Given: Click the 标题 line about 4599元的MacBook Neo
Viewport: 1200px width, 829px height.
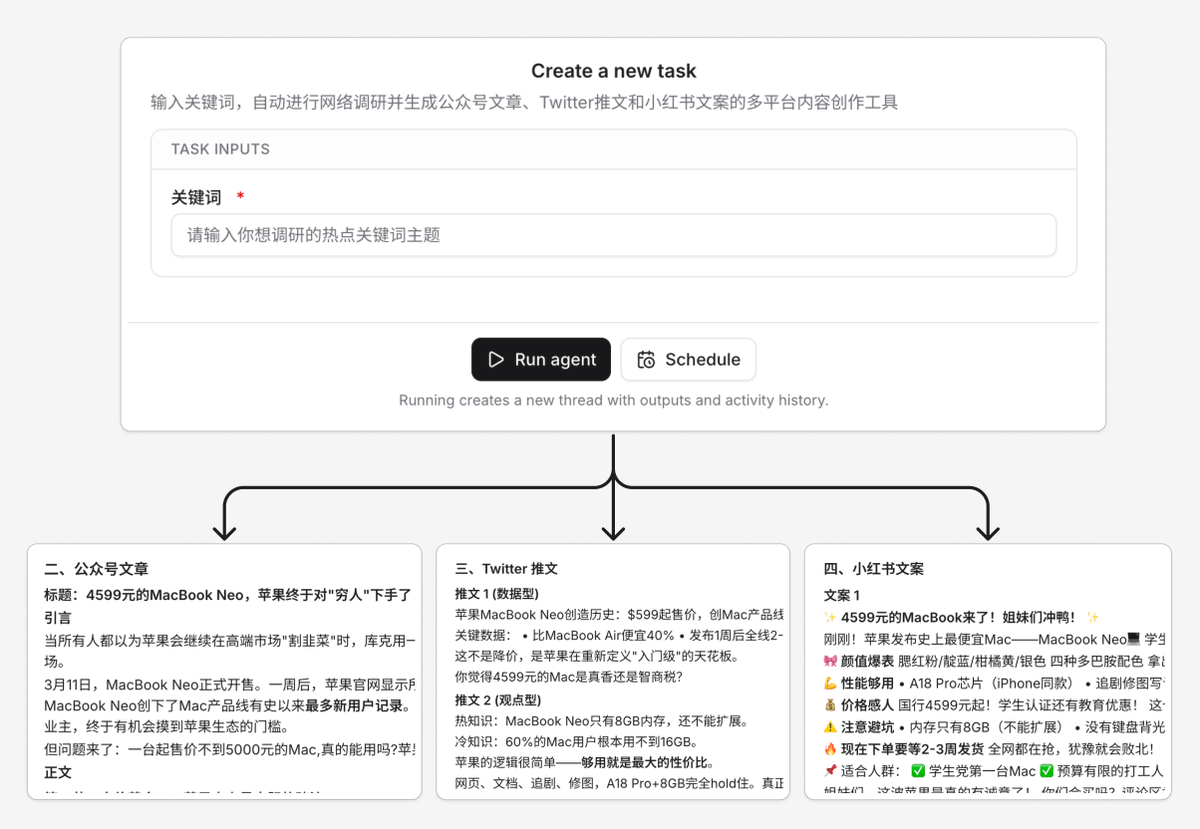Looking at the screenshot, I should [228, 595].
